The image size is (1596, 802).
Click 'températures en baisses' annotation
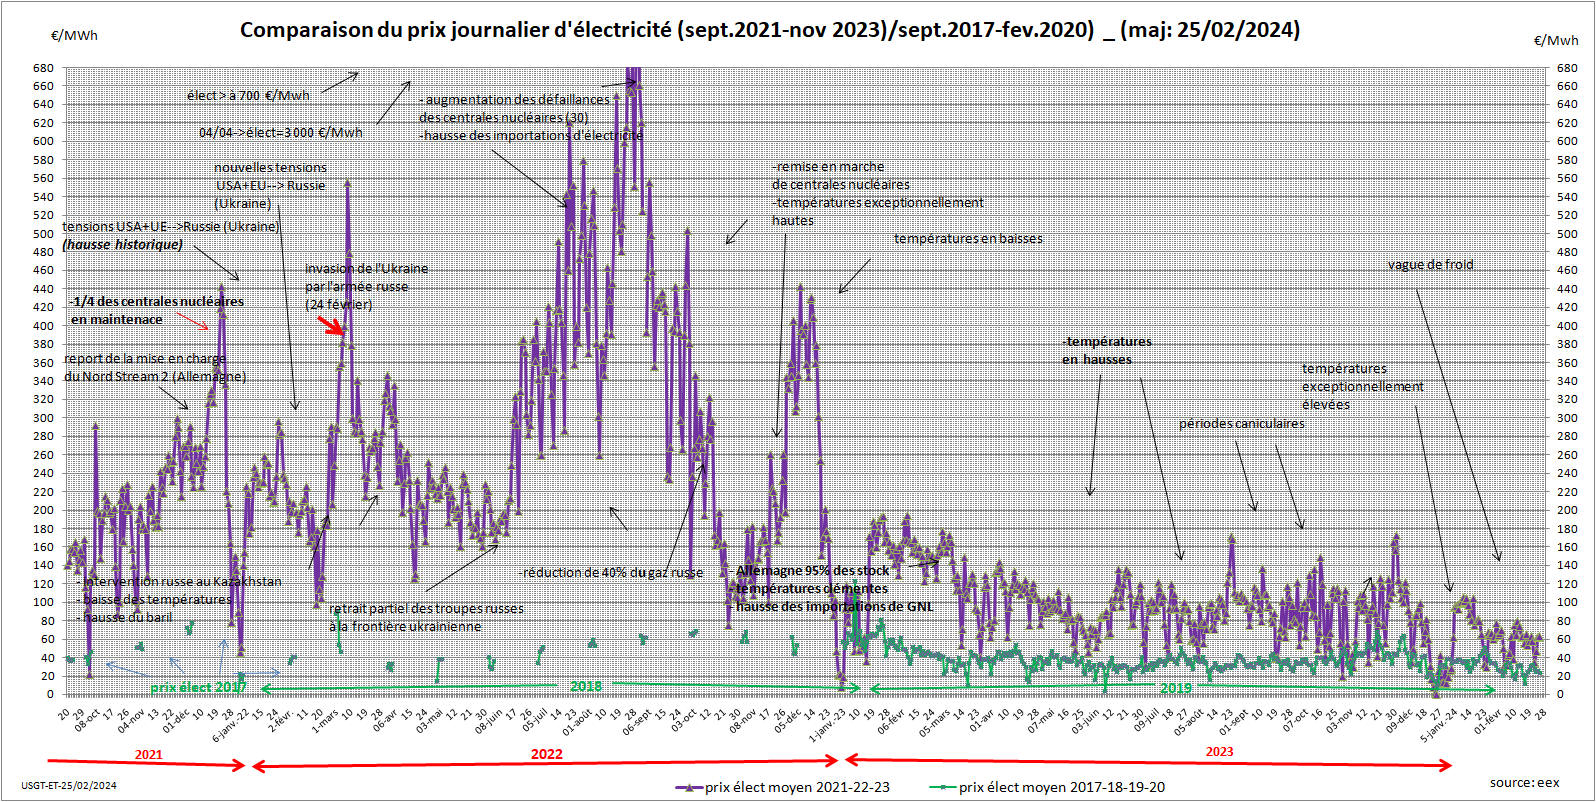coord(968,239)
